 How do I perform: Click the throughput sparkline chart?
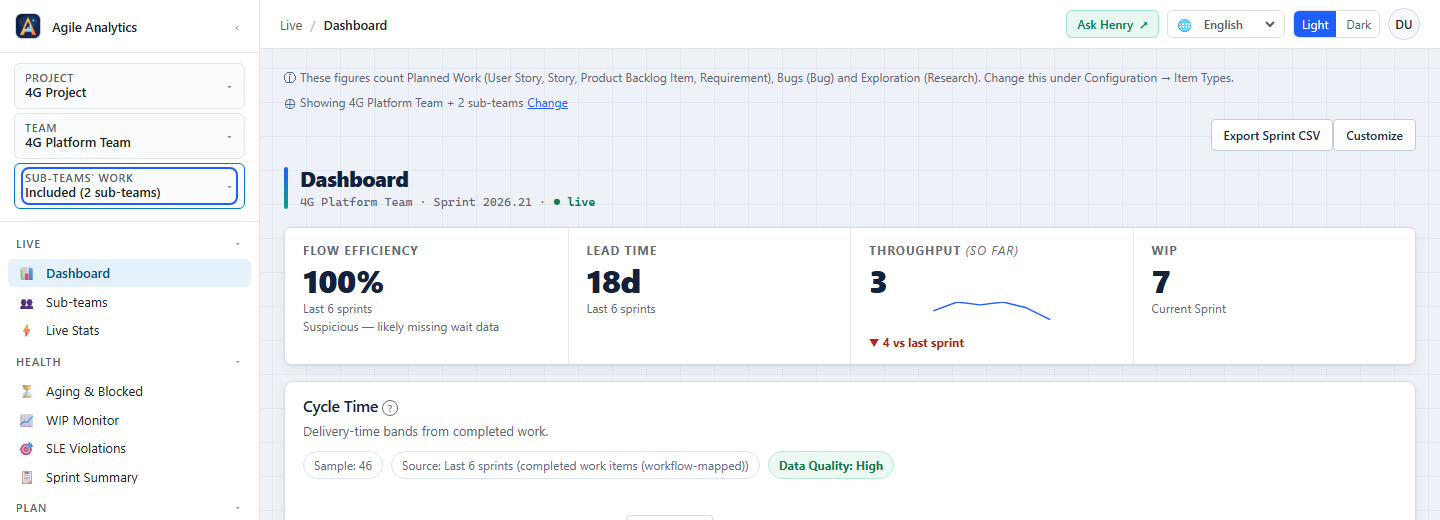(991, 309)
